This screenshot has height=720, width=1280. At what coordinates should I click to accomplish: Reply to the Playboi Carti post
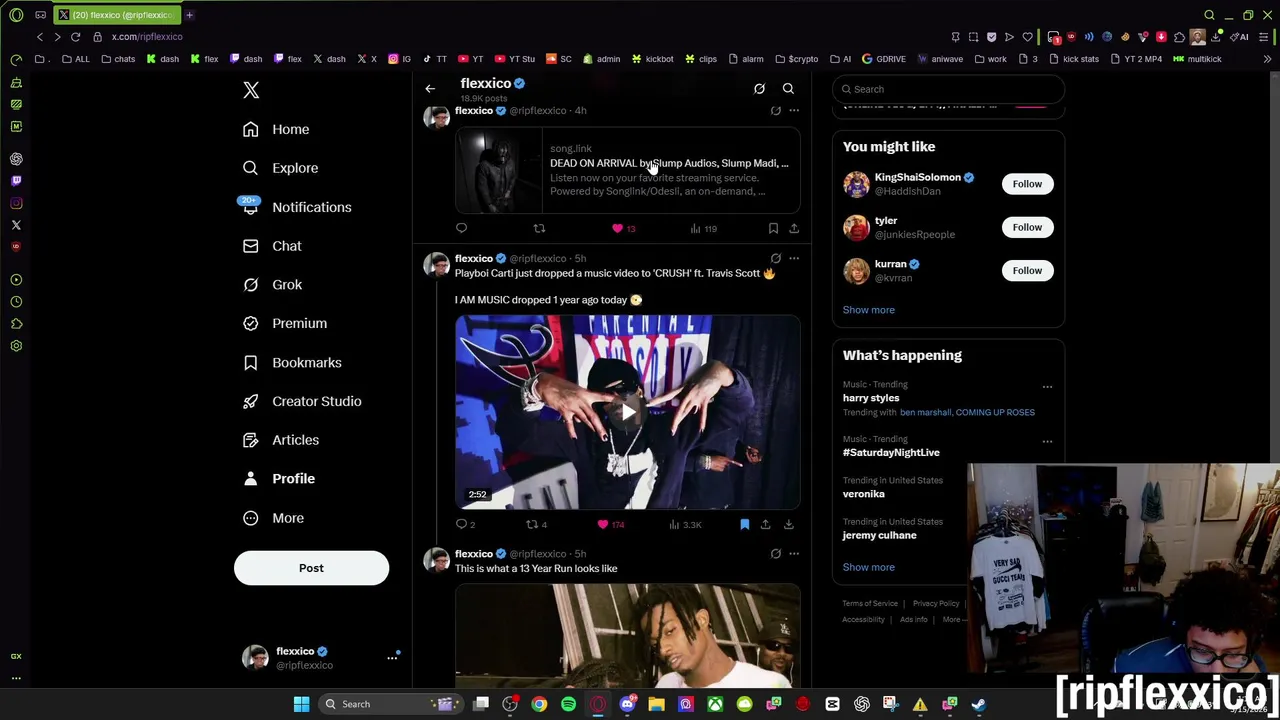[465, 525]
